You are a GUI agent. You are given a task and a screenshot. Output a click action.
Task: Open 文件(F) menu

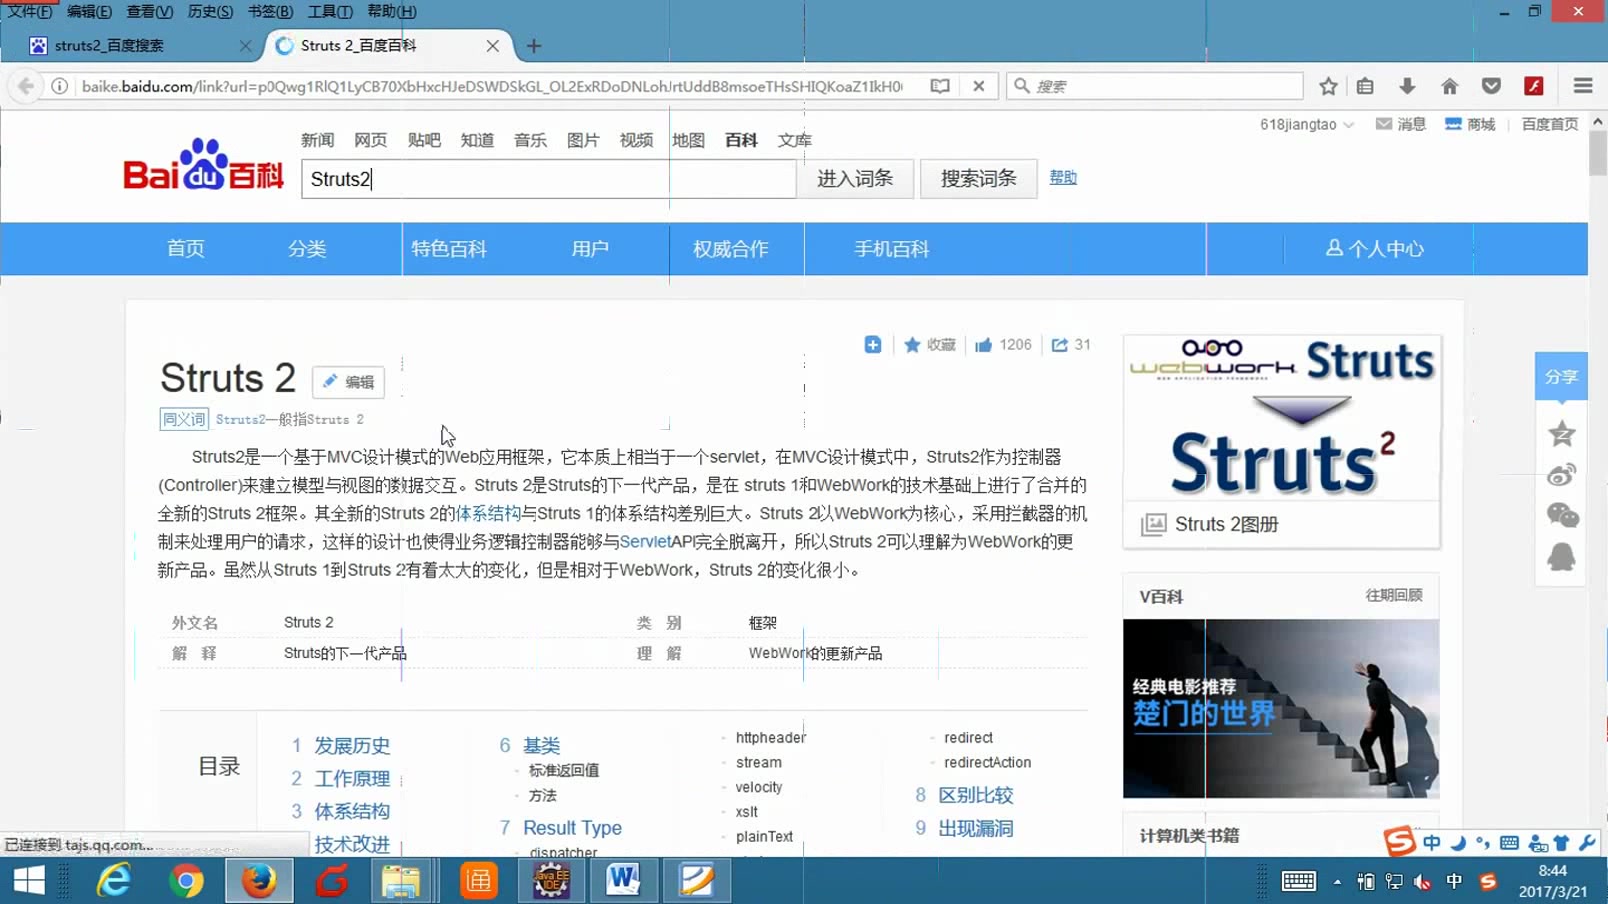28,11
